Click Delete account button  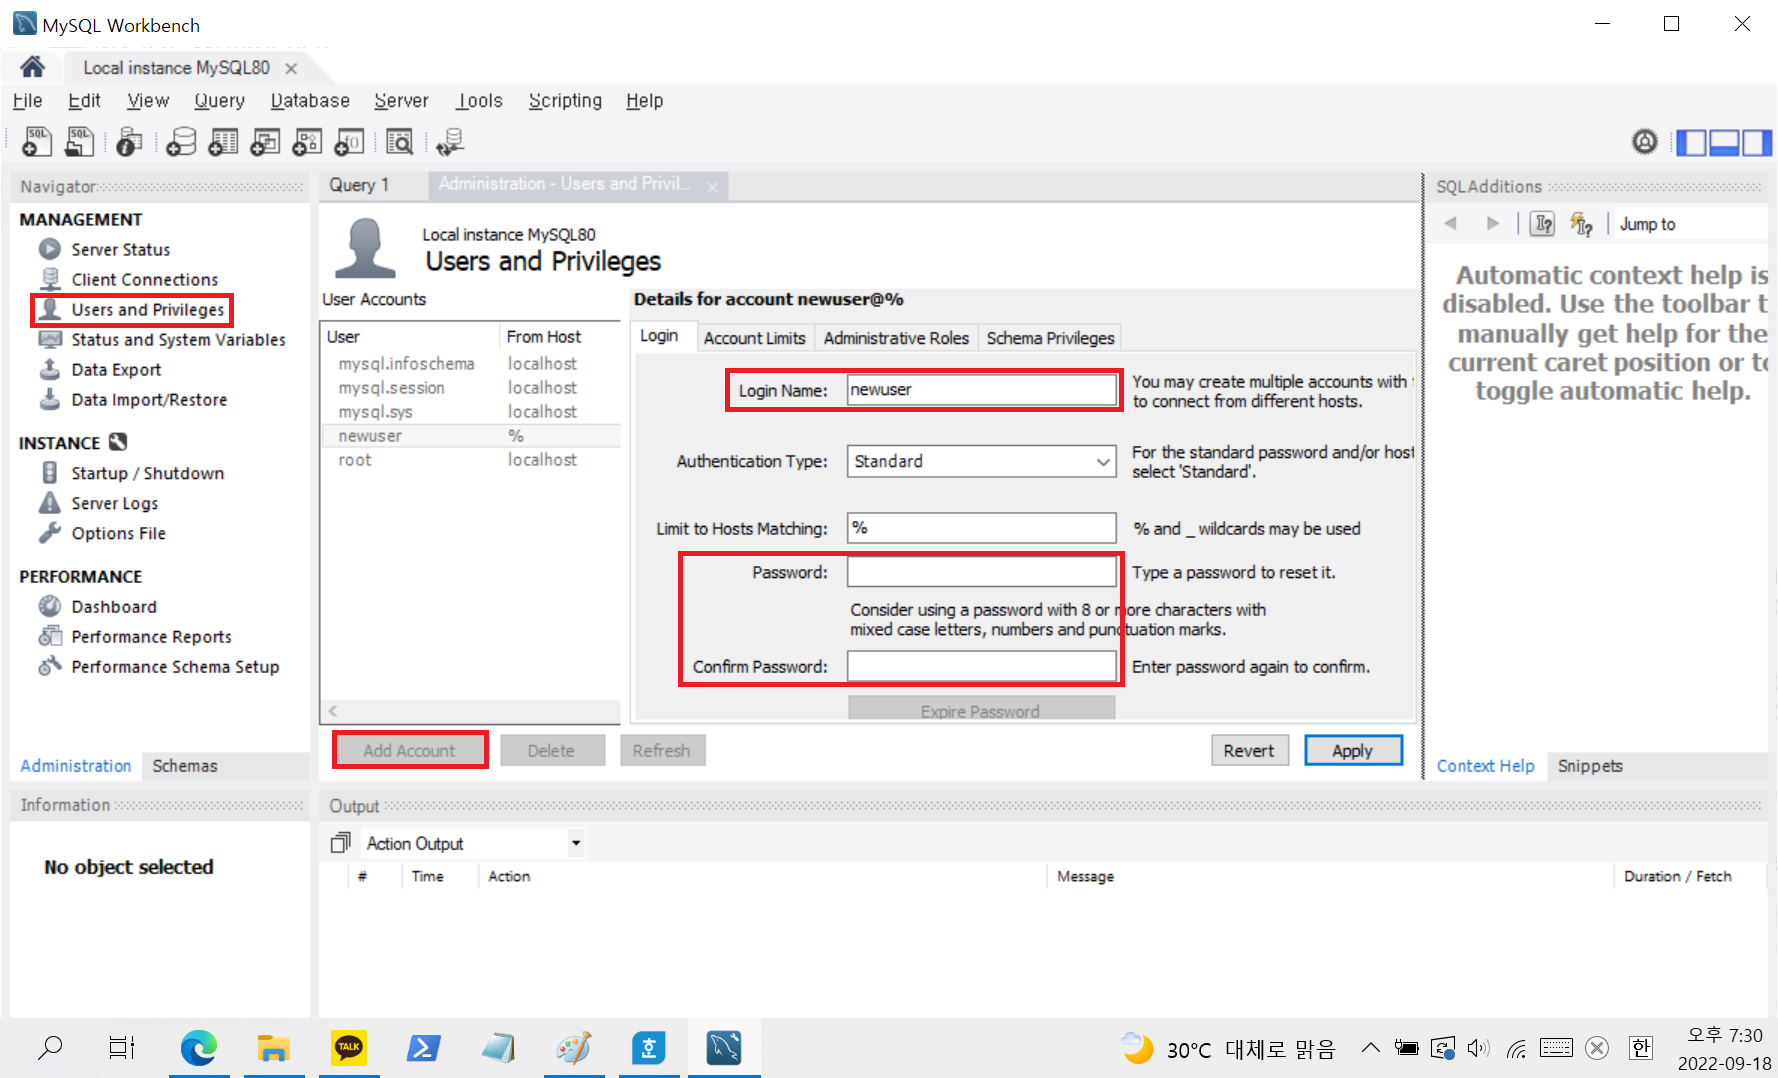552,750
